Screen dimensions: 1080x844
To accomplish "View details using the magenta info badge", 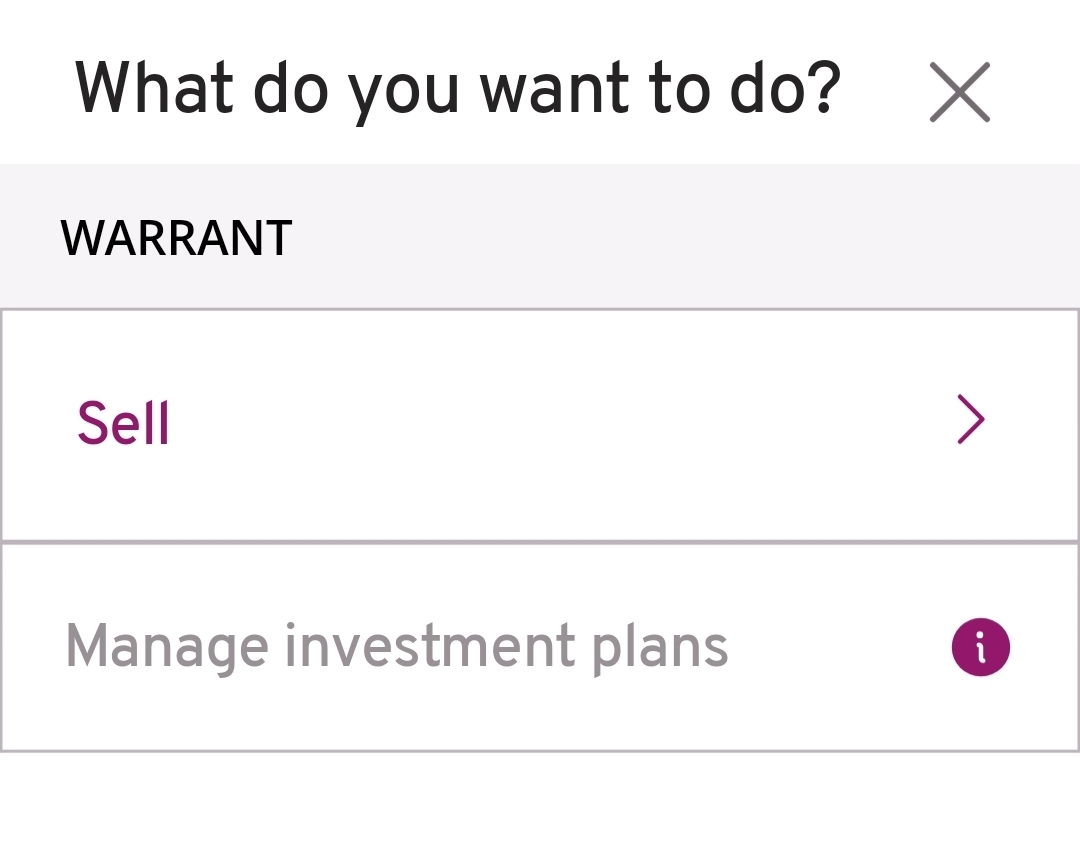I will point(980,647).
